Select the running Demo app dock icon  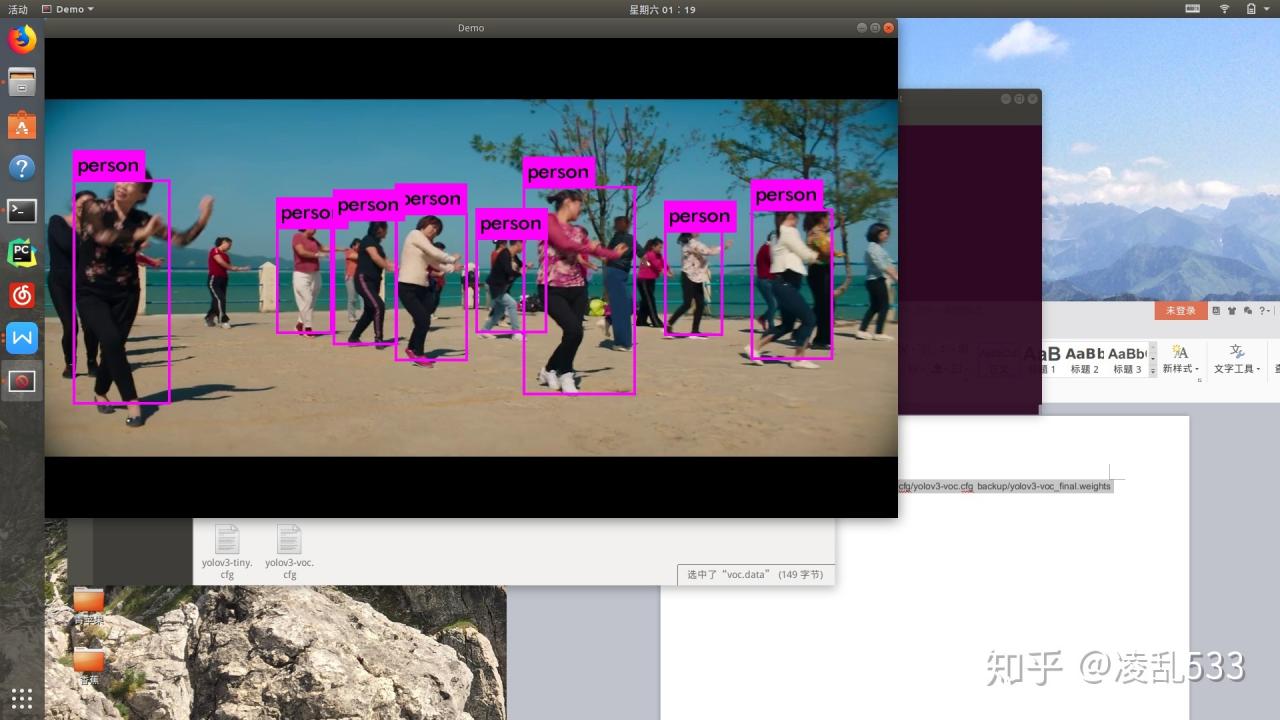(x=22, y=381)
